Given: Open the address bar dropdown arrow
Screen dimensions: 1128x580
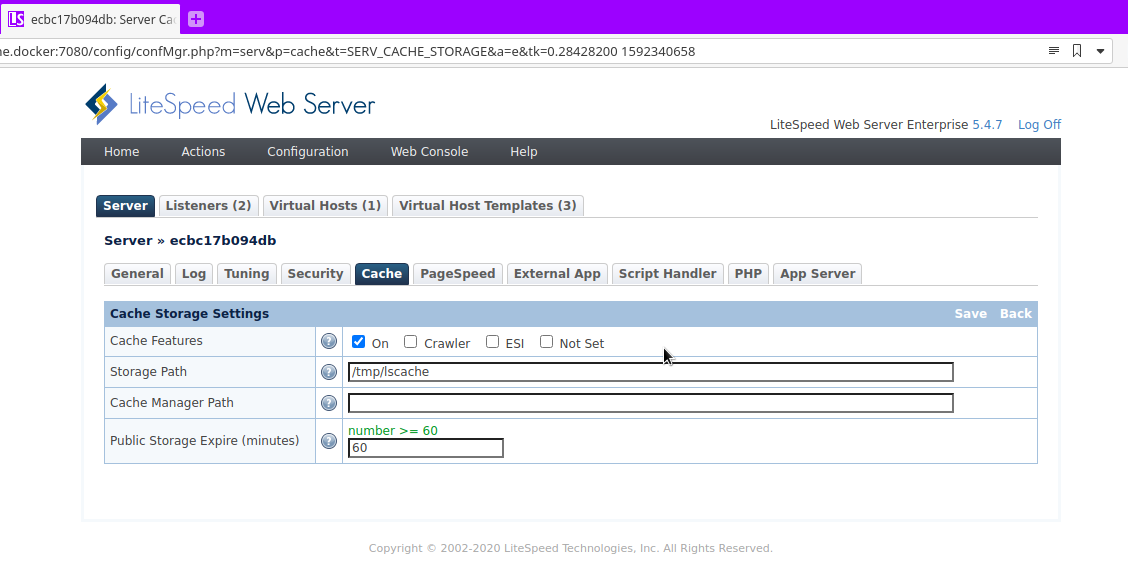Looking at the screenshot, I should [x=1101, y=49].
